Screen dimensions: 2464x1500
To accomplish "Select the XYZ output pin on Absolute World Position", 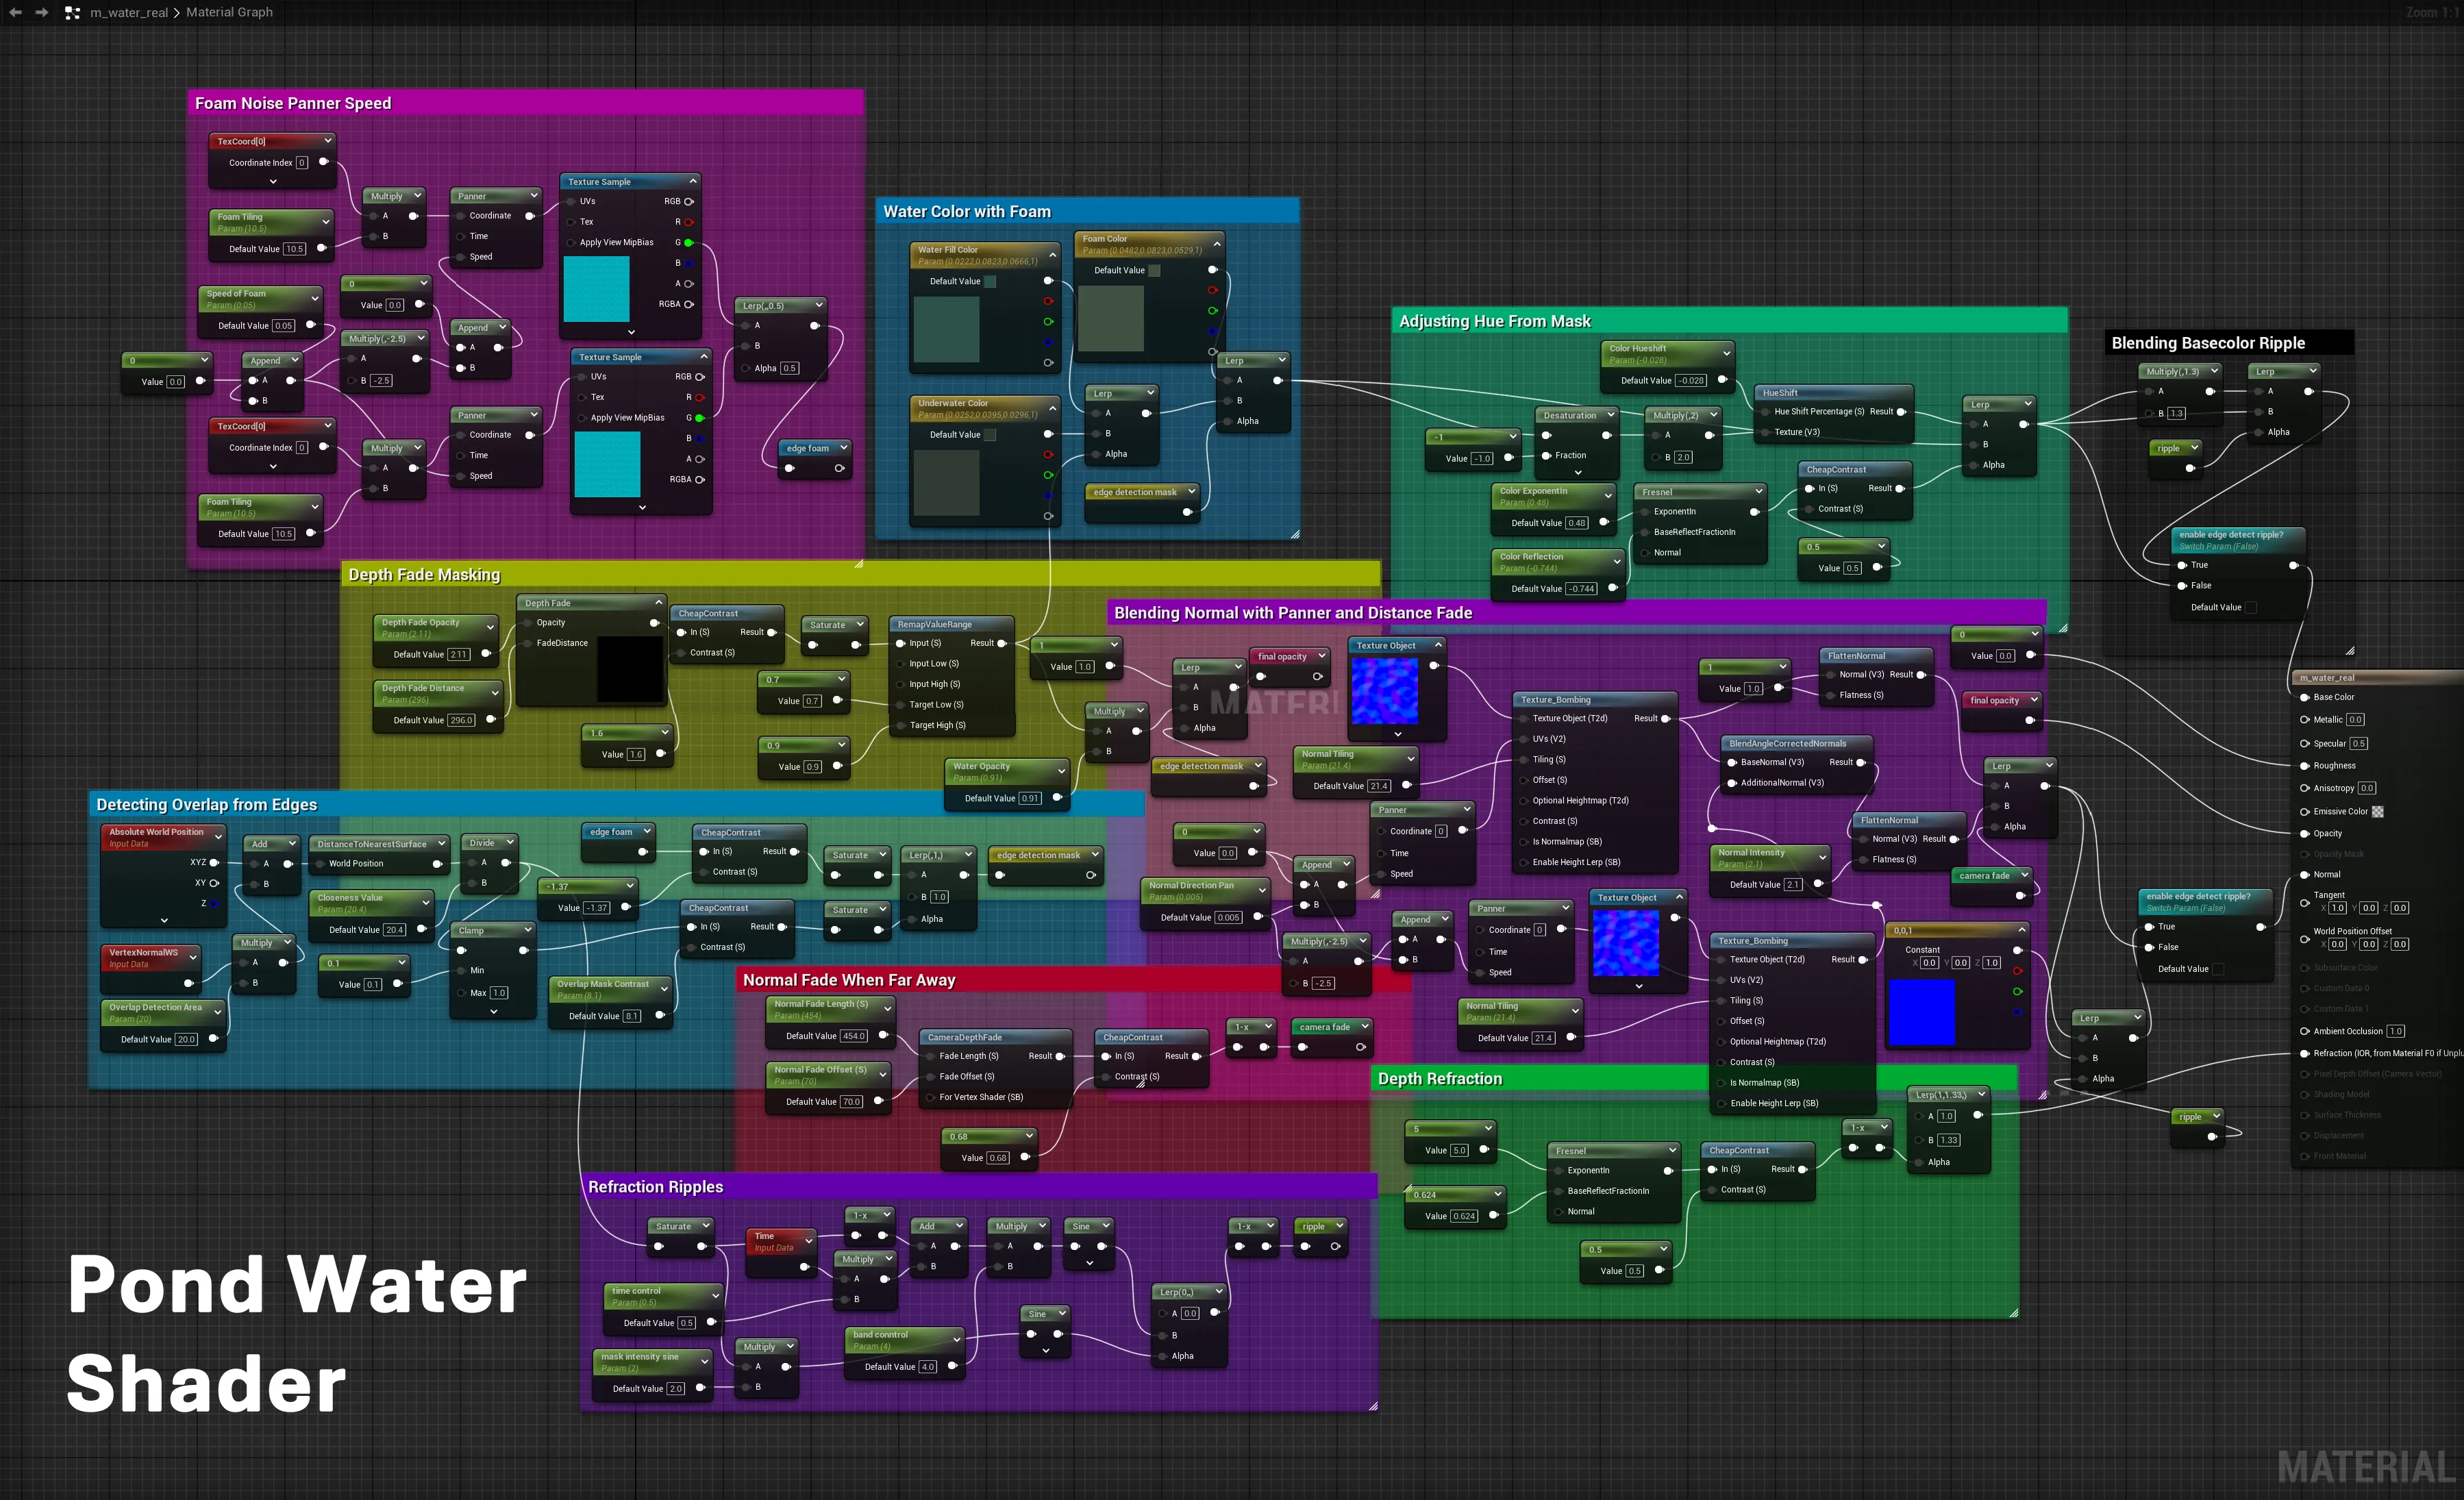I will (213, 862).
